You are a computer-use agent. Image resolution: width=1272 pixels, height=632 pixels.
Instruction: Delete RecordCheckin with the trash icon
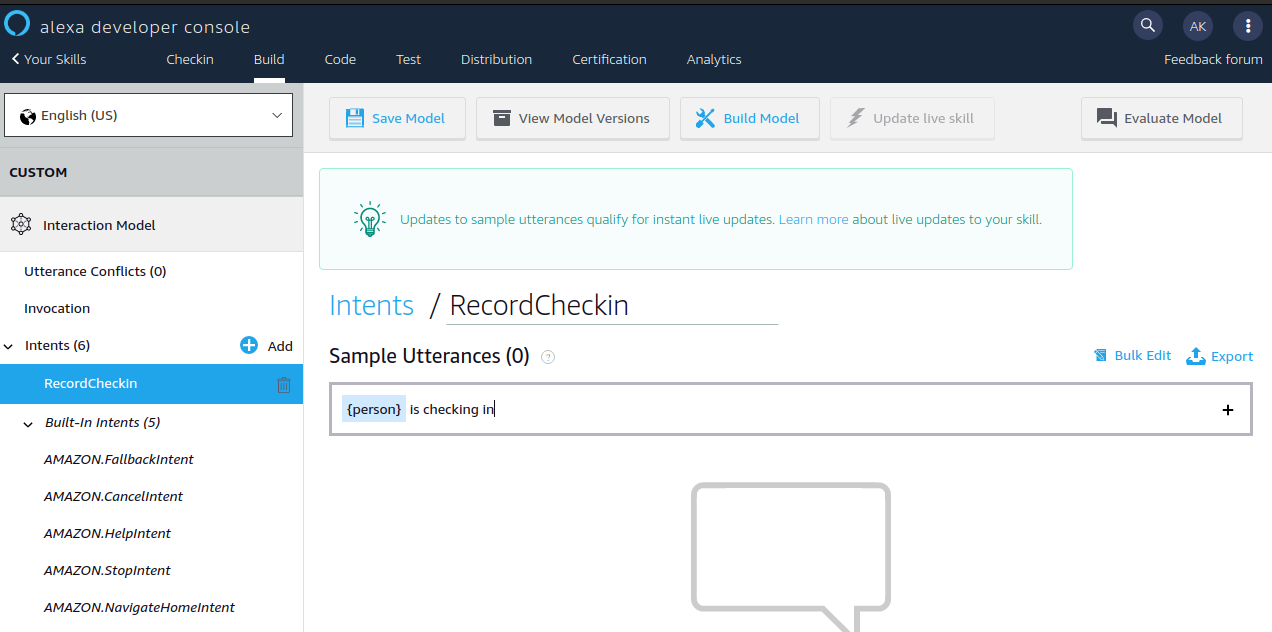284,384
